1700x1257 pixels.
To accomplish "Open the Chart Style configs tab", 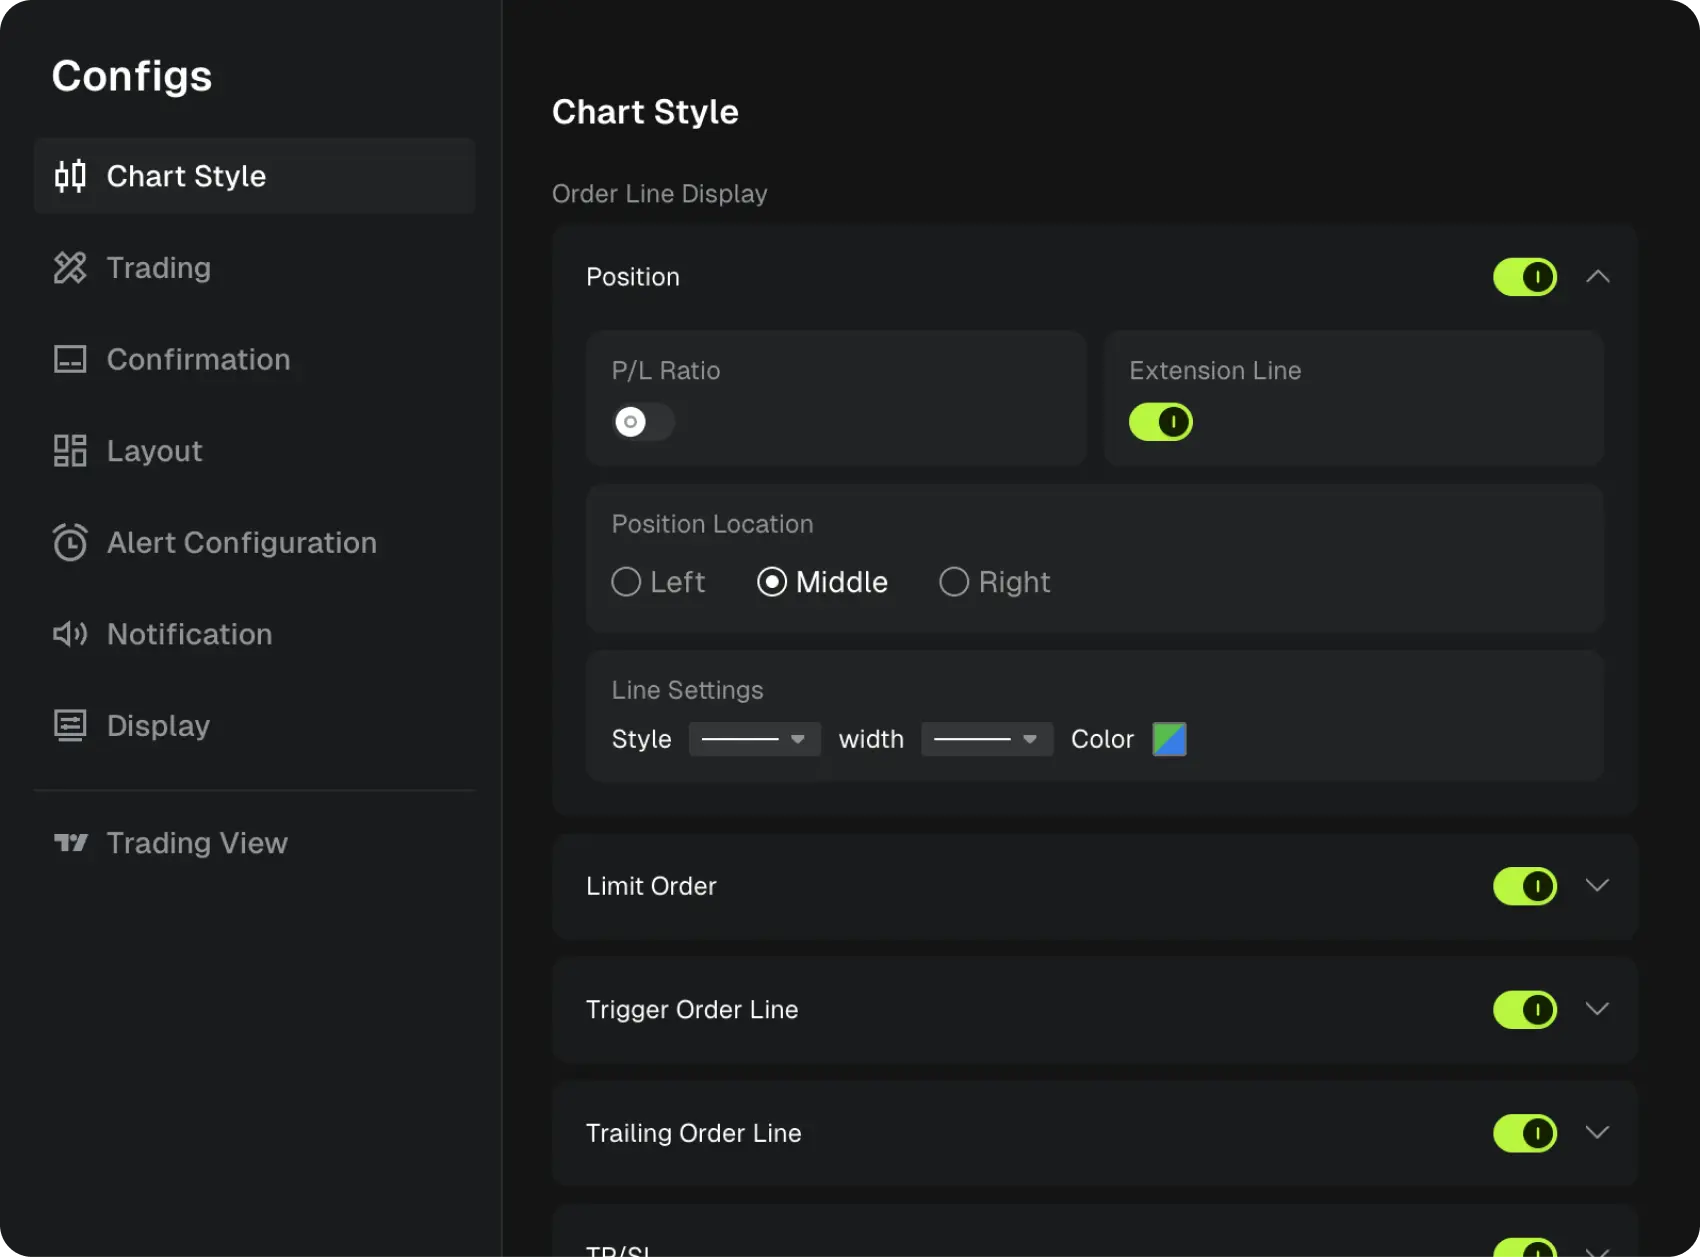I will pyautogui.click(x=254, y=176).
